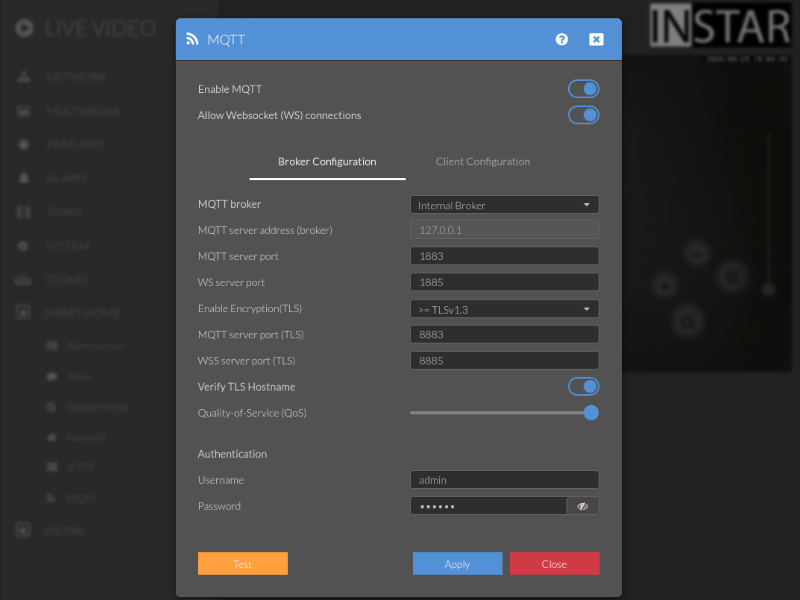Open the Multimedia menu in the sidebar

coord(83,111)
